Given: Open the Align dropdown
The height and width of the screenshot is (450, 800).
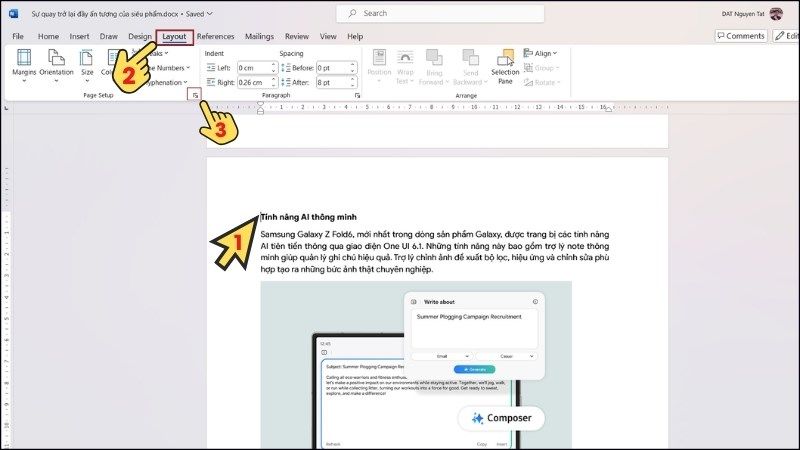Looking at the screenshot, I should (540, 53).
